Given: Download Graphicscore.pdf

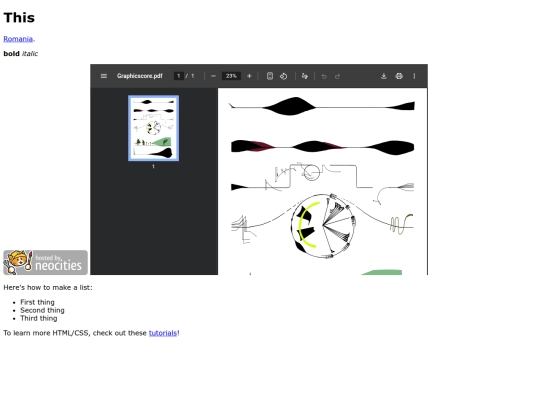Looking at the screenshot, I should [384, 76].
